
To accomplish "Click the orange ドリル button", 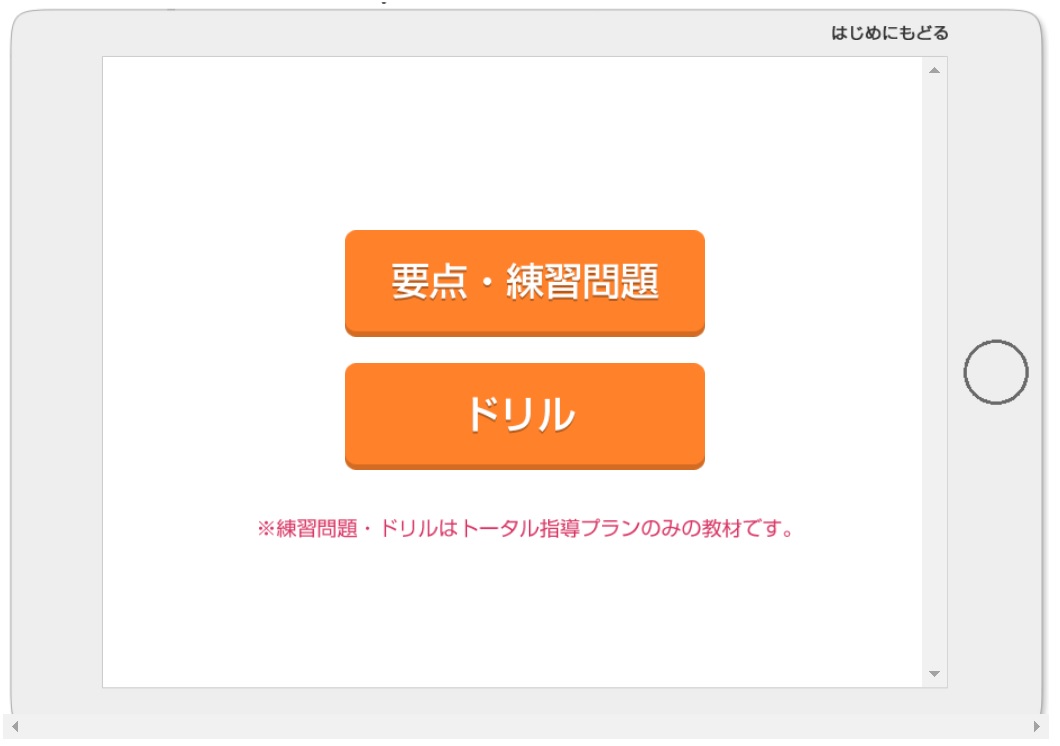I will (525, 416).
